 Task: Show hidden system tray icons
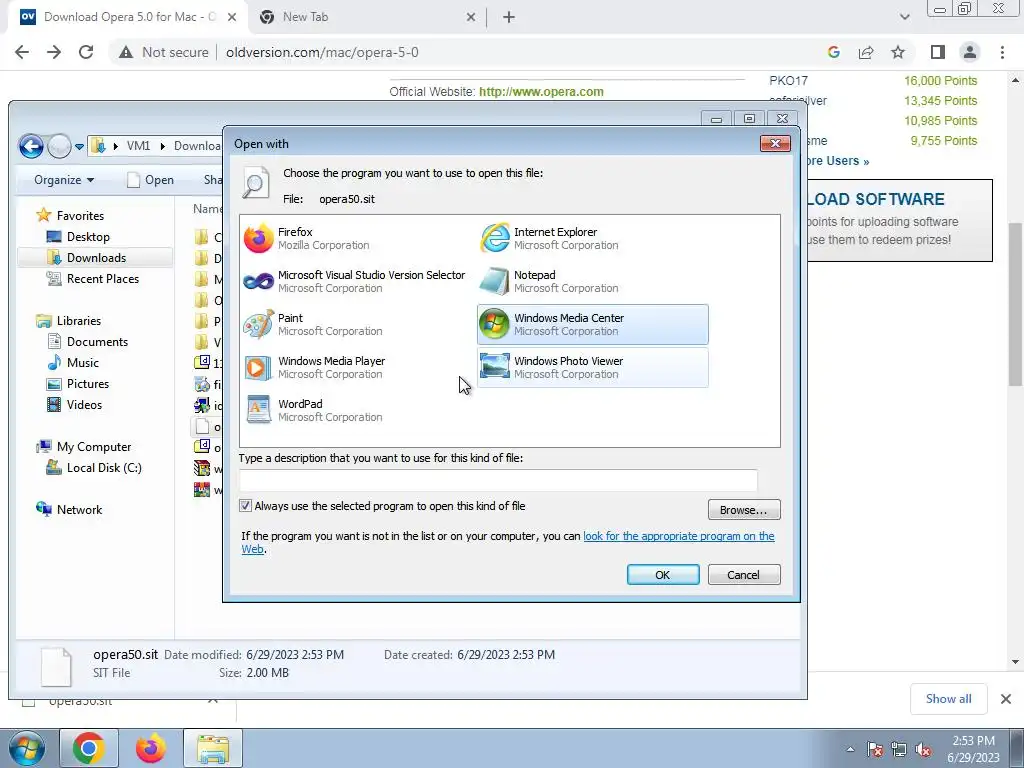pos(850,749)
